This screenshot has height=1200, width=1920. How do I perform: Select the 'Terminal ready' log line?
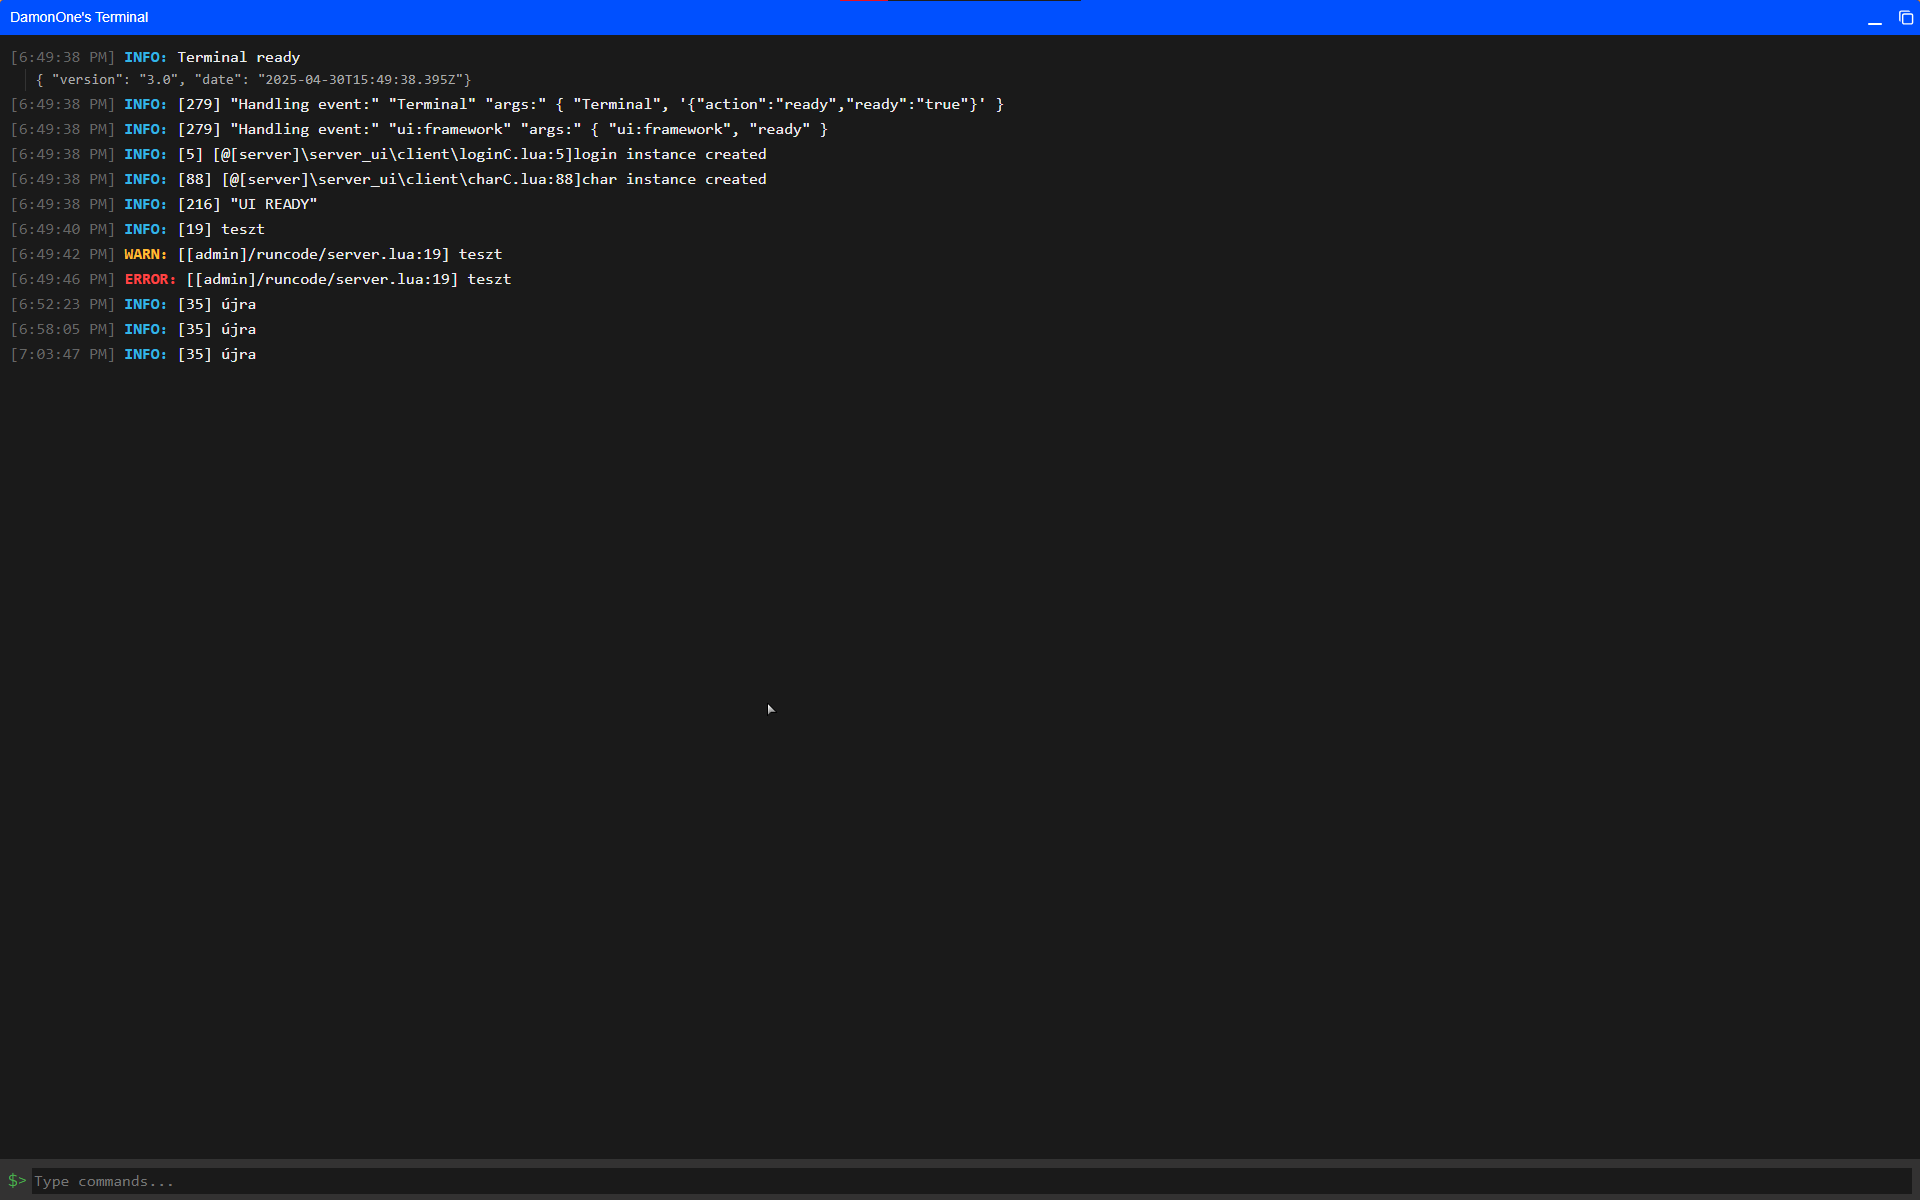pyautogui.click(x=155, y=57)
